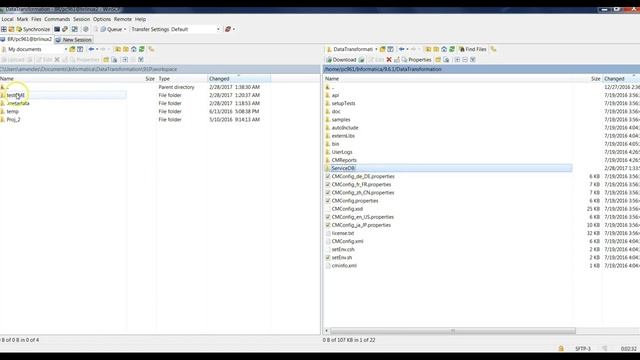Viewport: 640px width, 360px height.
Task: Click the Find Files button
Action: (x=473, y=49)
